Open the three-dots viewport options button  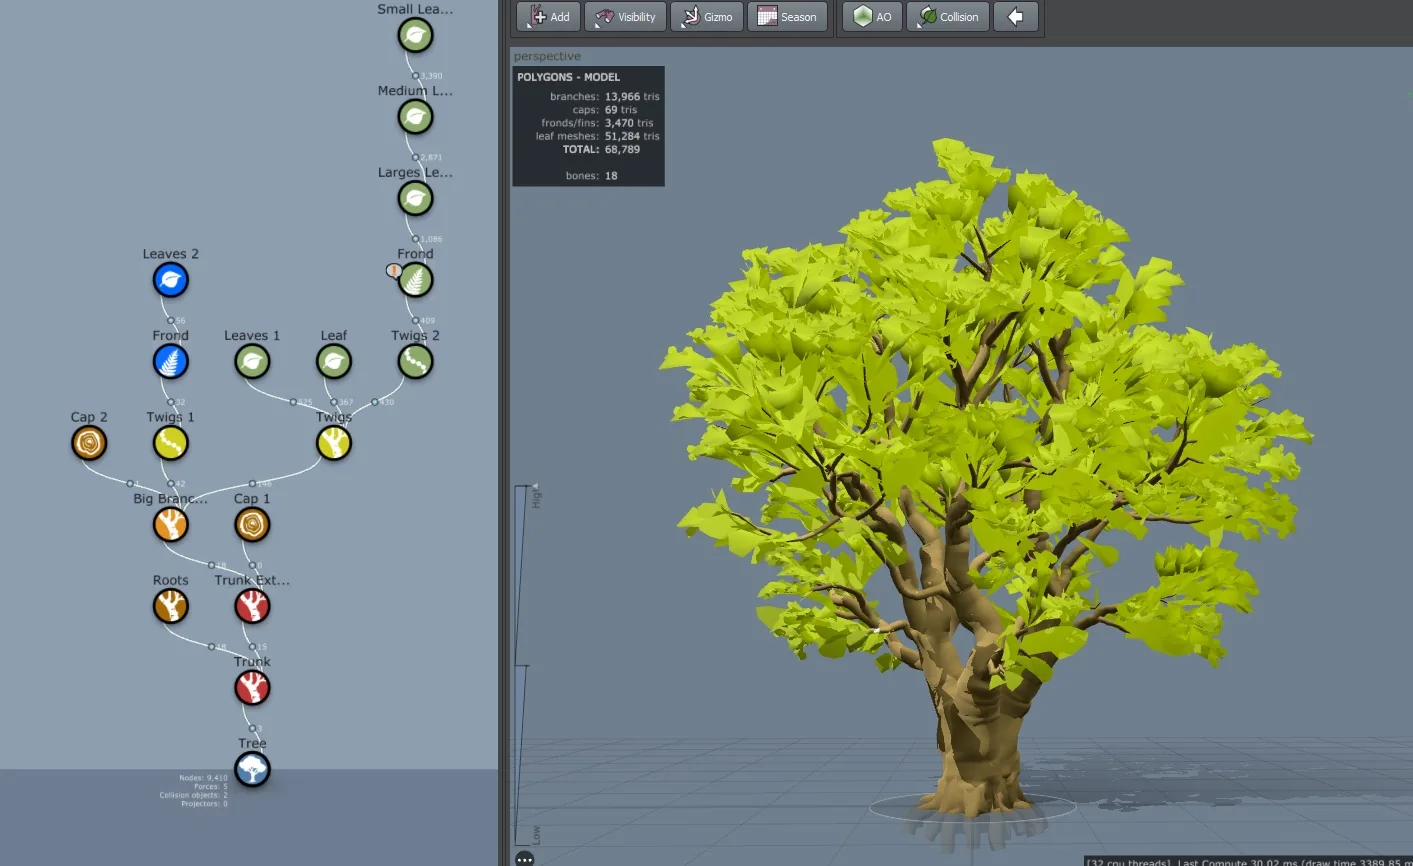point(525,859)
